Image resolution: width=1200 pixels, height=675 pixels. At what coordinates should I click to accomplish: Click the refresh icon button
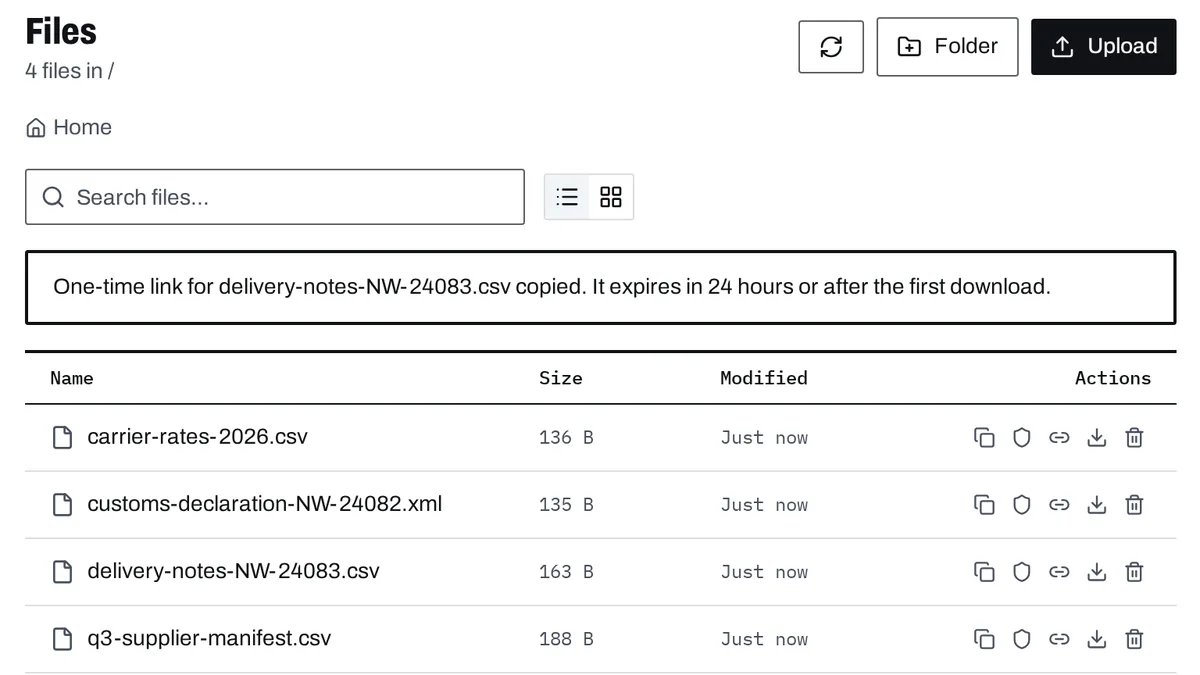pyautogui.click(x=831, y=46)
